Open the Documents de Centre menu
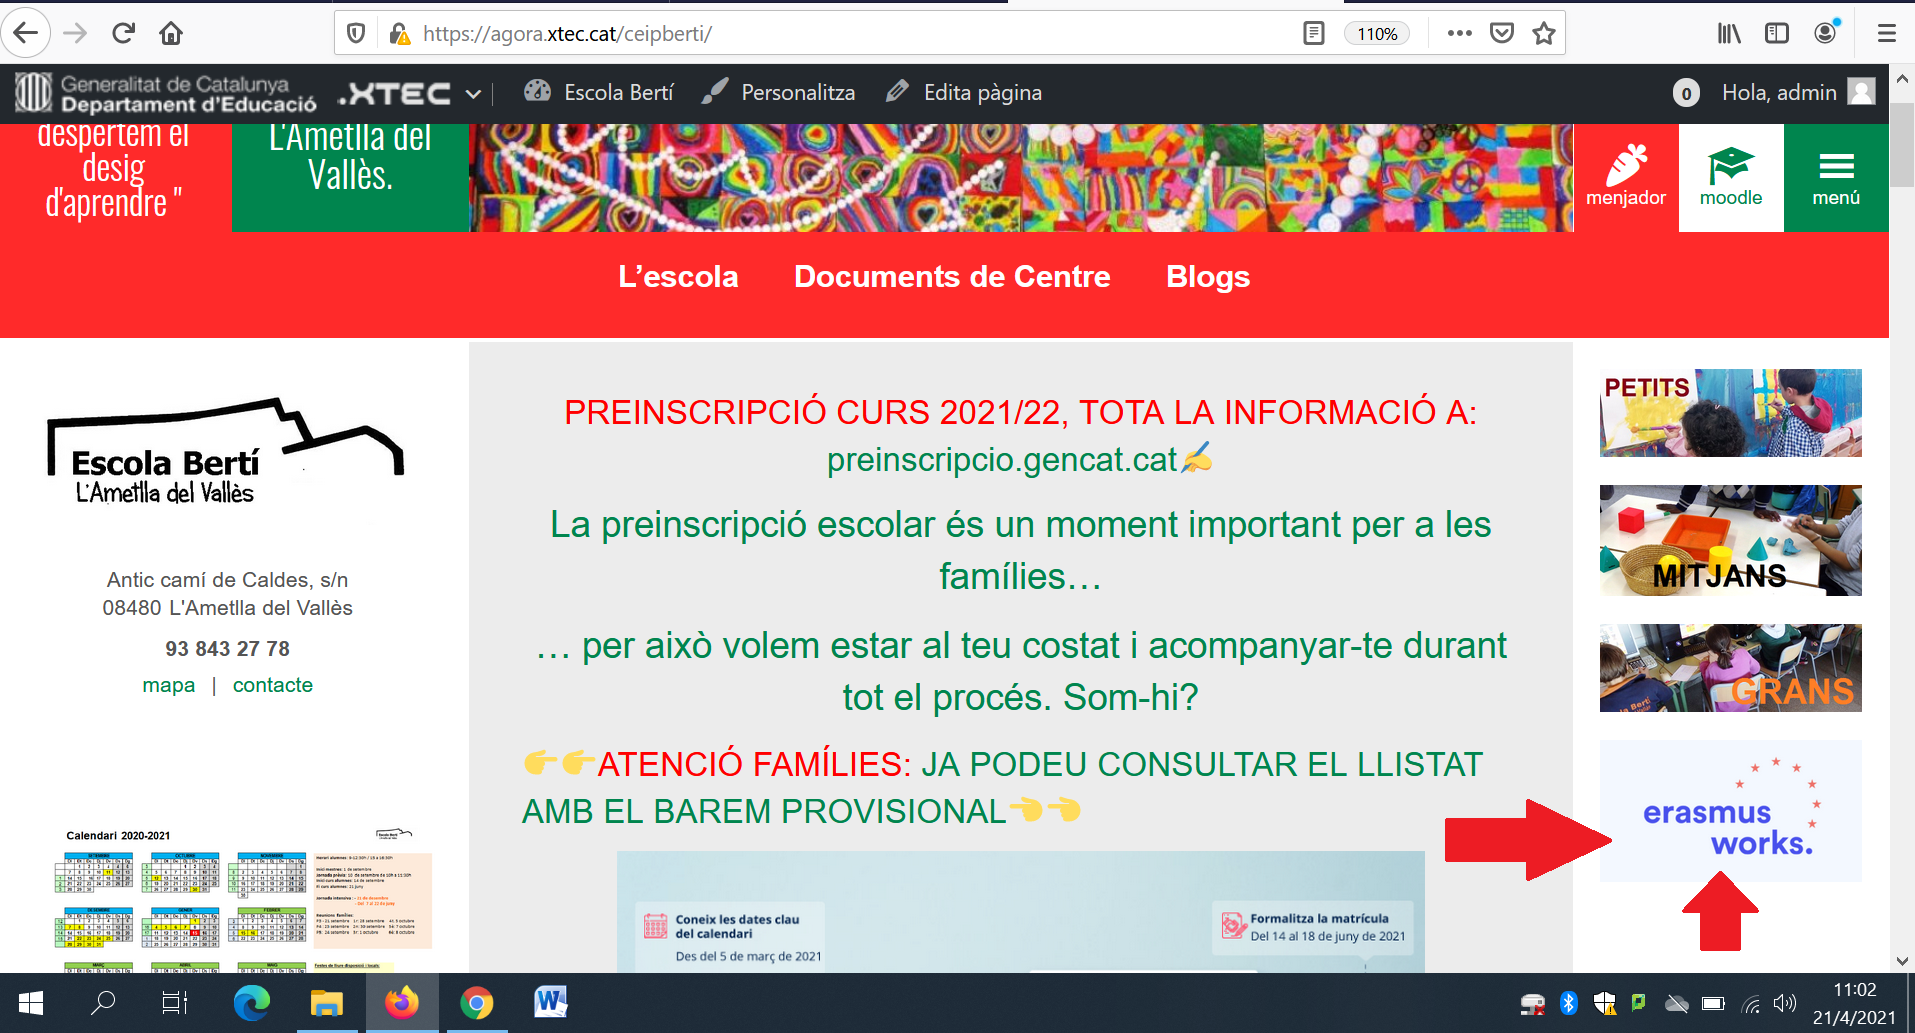The height and width of the screenshot is (1033, 1915). pos(952,277)
